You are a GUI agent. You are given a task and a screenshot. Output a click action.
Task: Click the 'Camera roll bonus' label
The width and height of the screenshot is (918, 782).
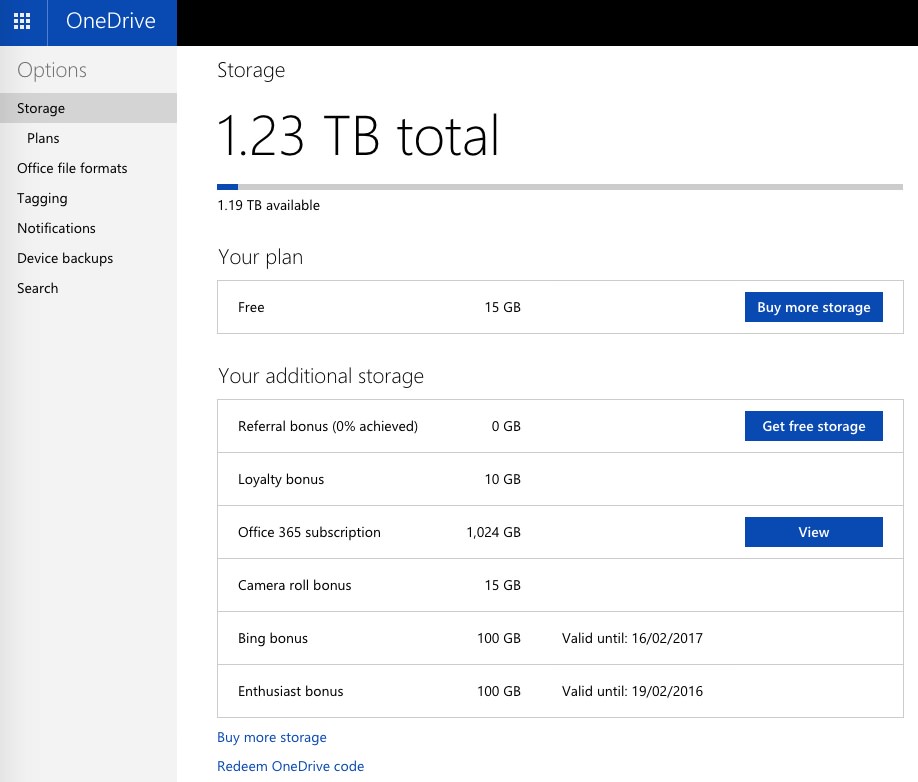294,585
